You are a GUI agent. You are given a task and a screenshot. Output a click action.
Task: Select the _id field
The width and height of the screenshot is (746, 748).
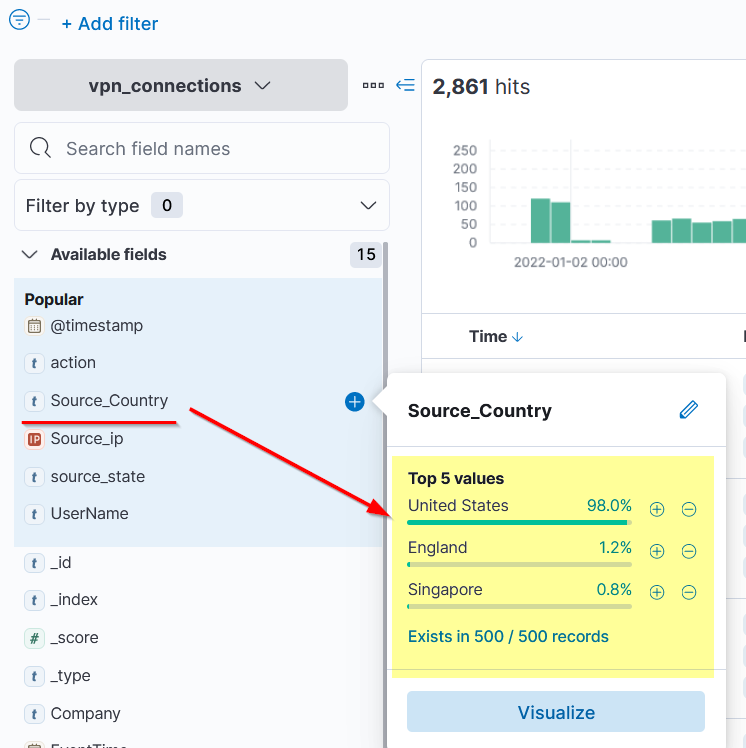[x=61, y=562]
